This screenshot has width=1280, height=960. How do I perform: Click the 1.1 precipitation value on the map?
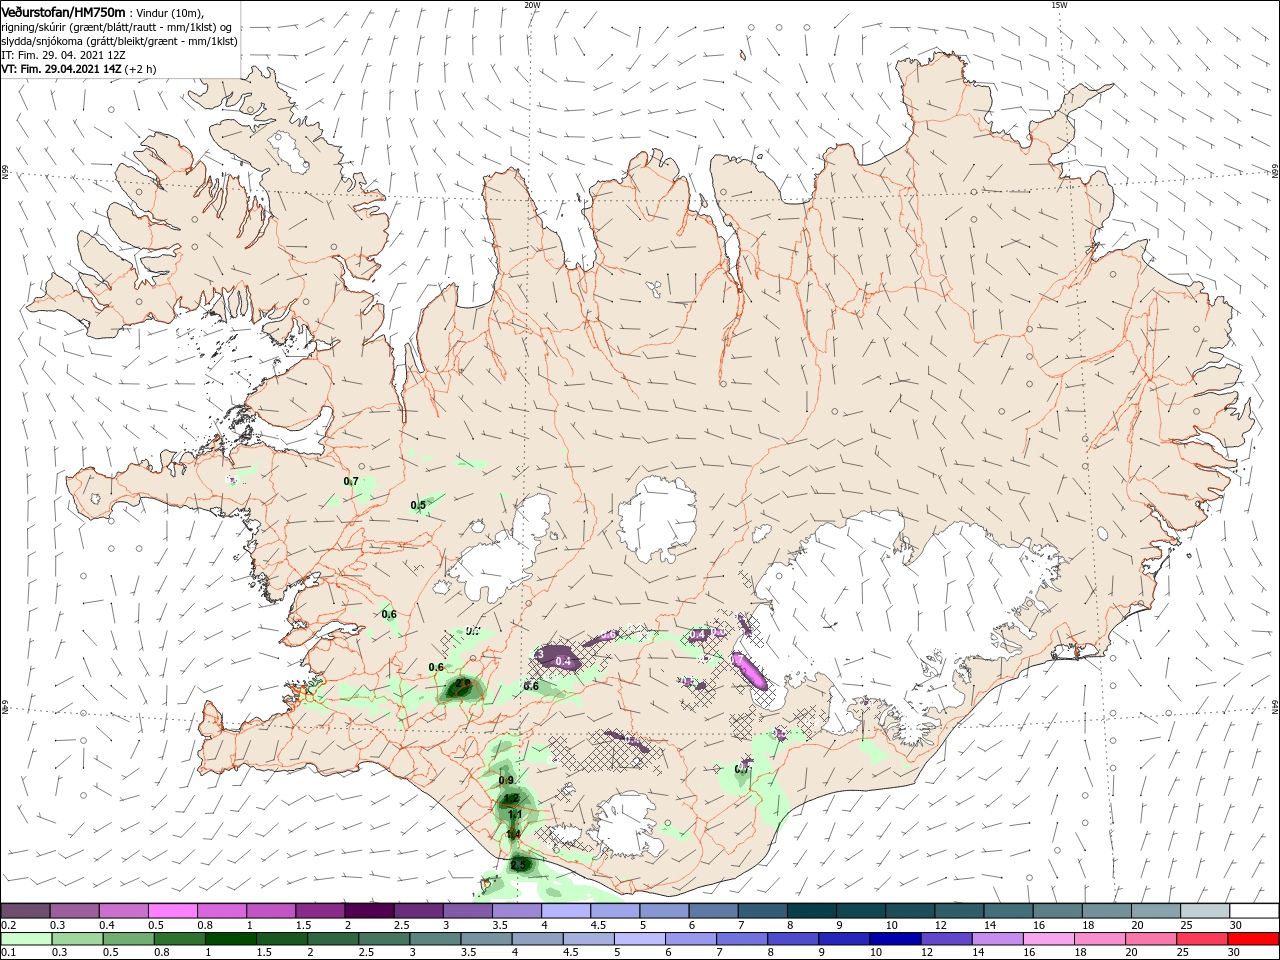tap(516, 815)
